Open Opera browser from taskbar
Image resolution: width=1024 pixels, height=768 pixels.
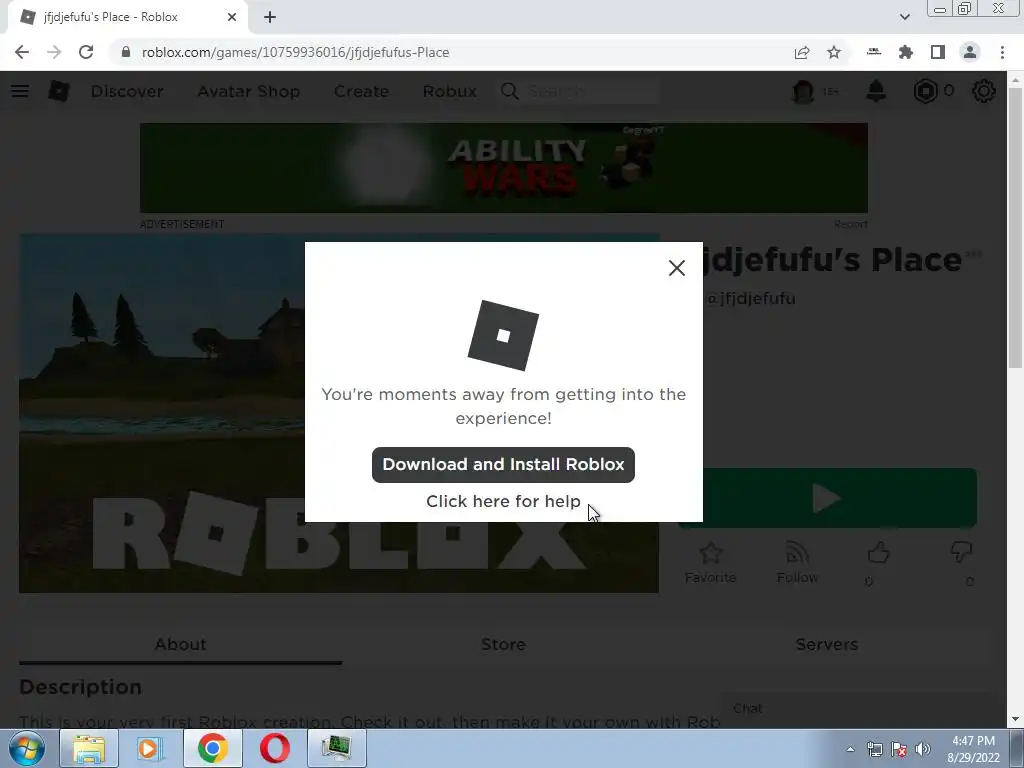[275, 748]
